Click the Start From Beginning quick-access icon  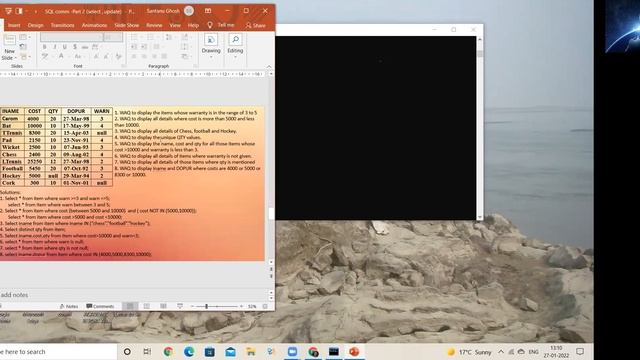pyautogui.click(x=9, y=11)
